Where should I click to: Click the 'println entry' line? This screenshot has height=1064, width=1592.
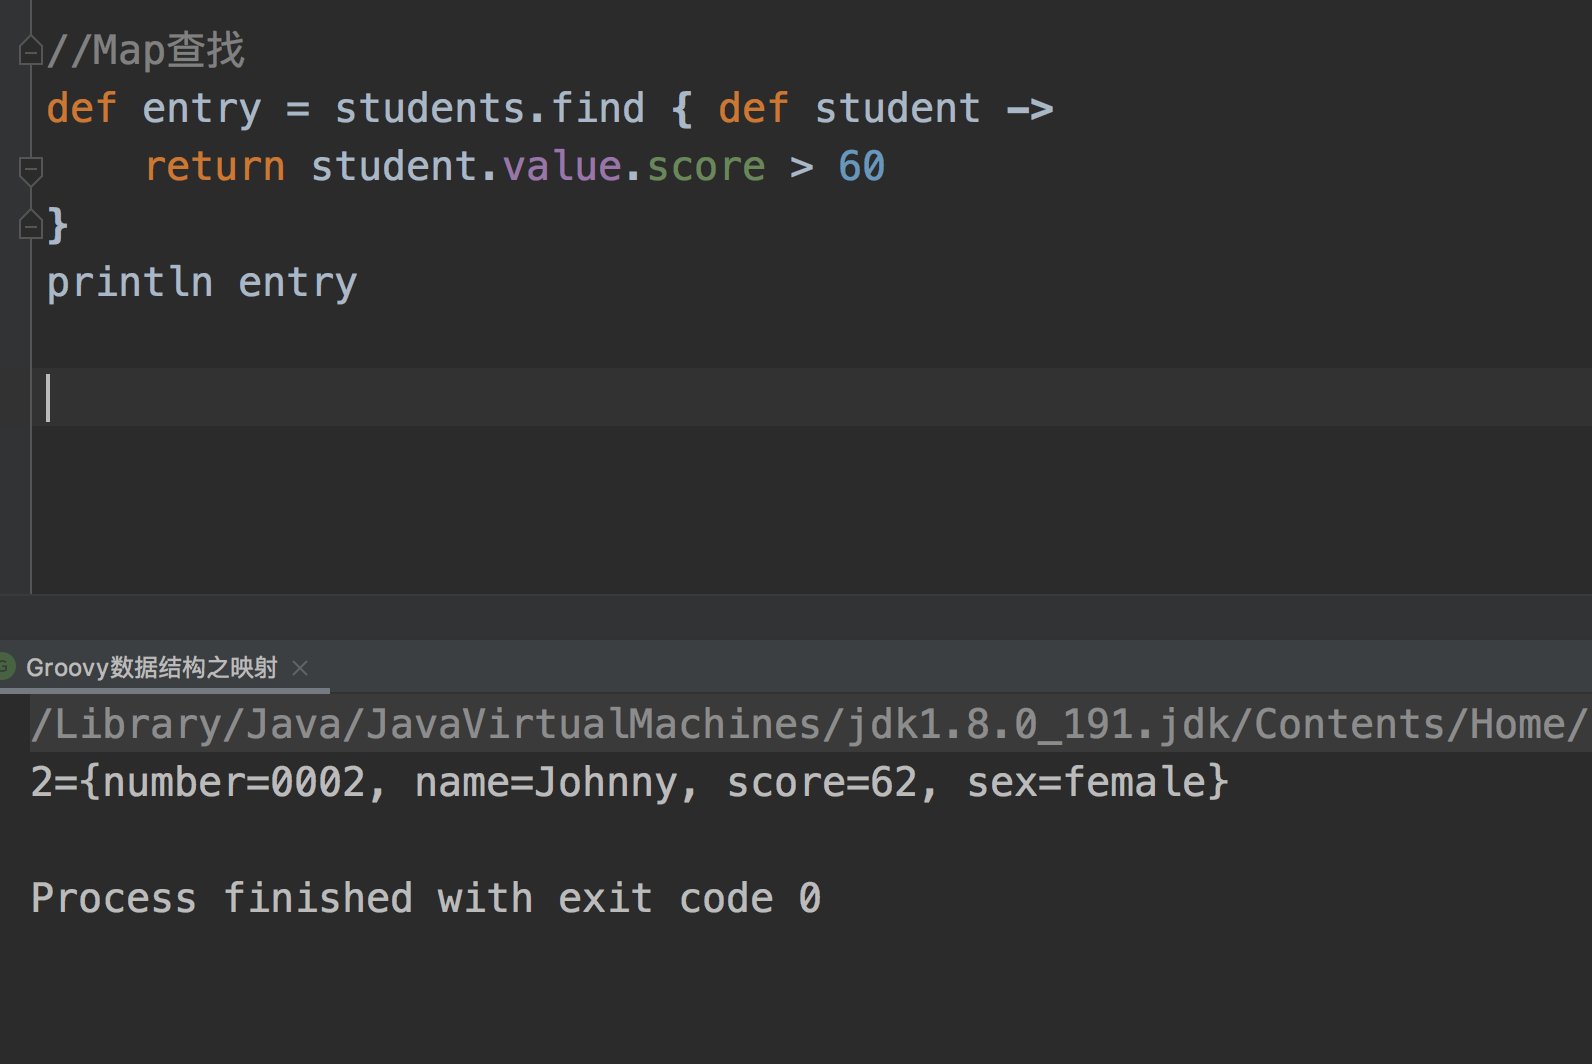click(x=202, y=283)
